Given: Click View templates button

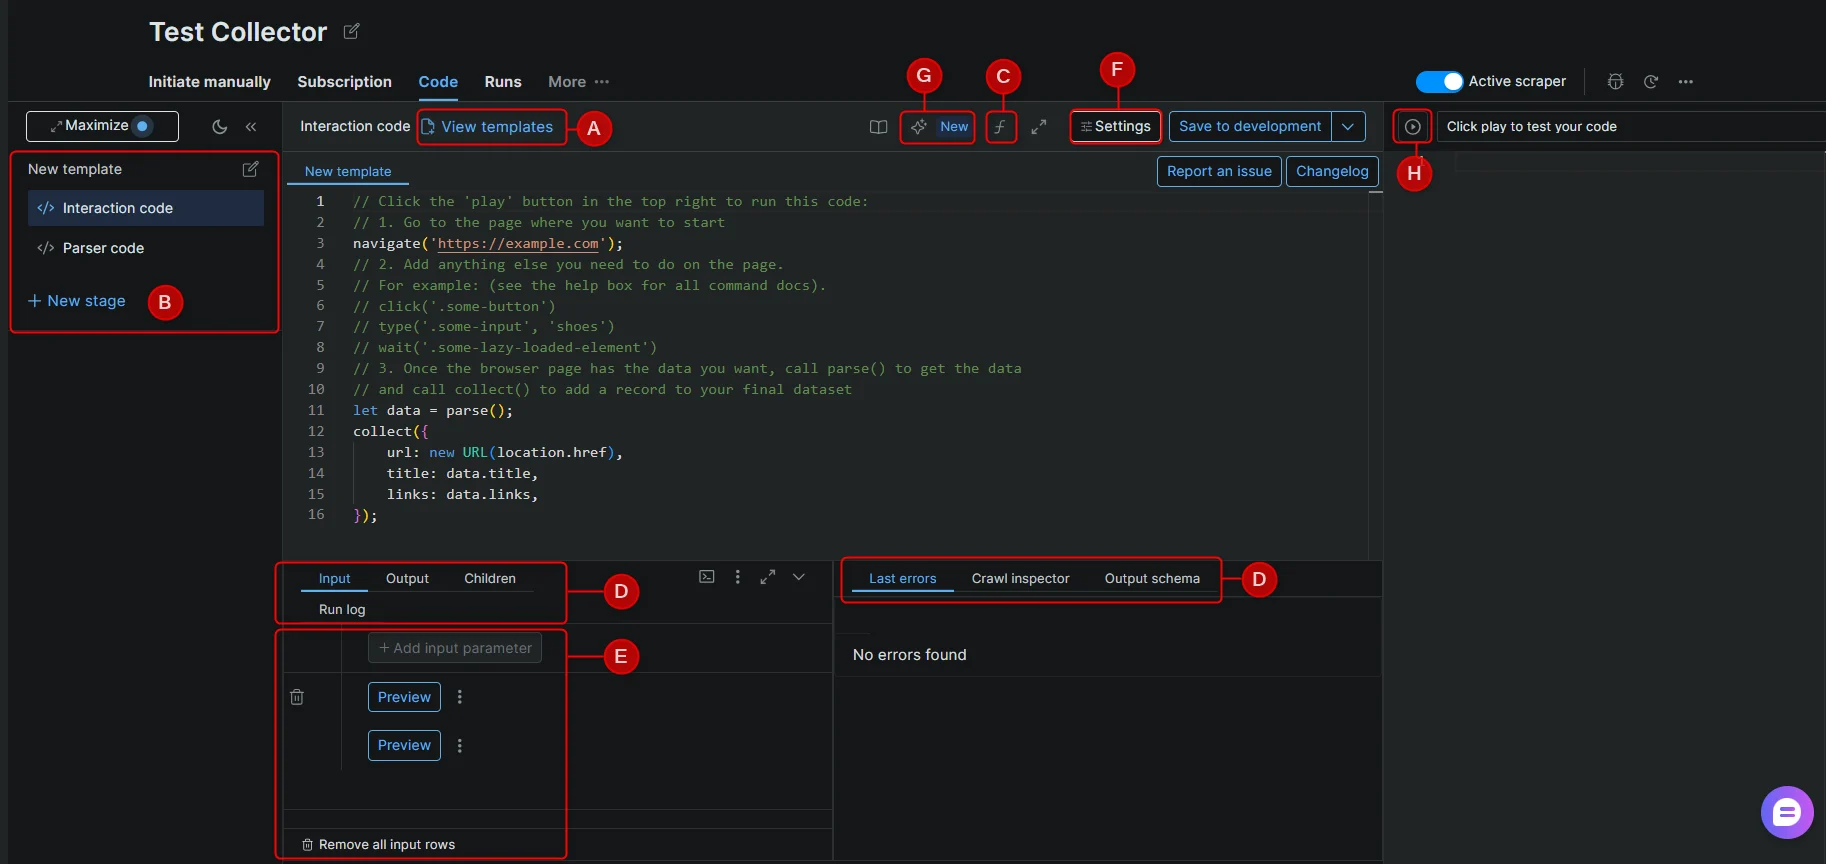Looking at the screenshot, I should [488, 127].
